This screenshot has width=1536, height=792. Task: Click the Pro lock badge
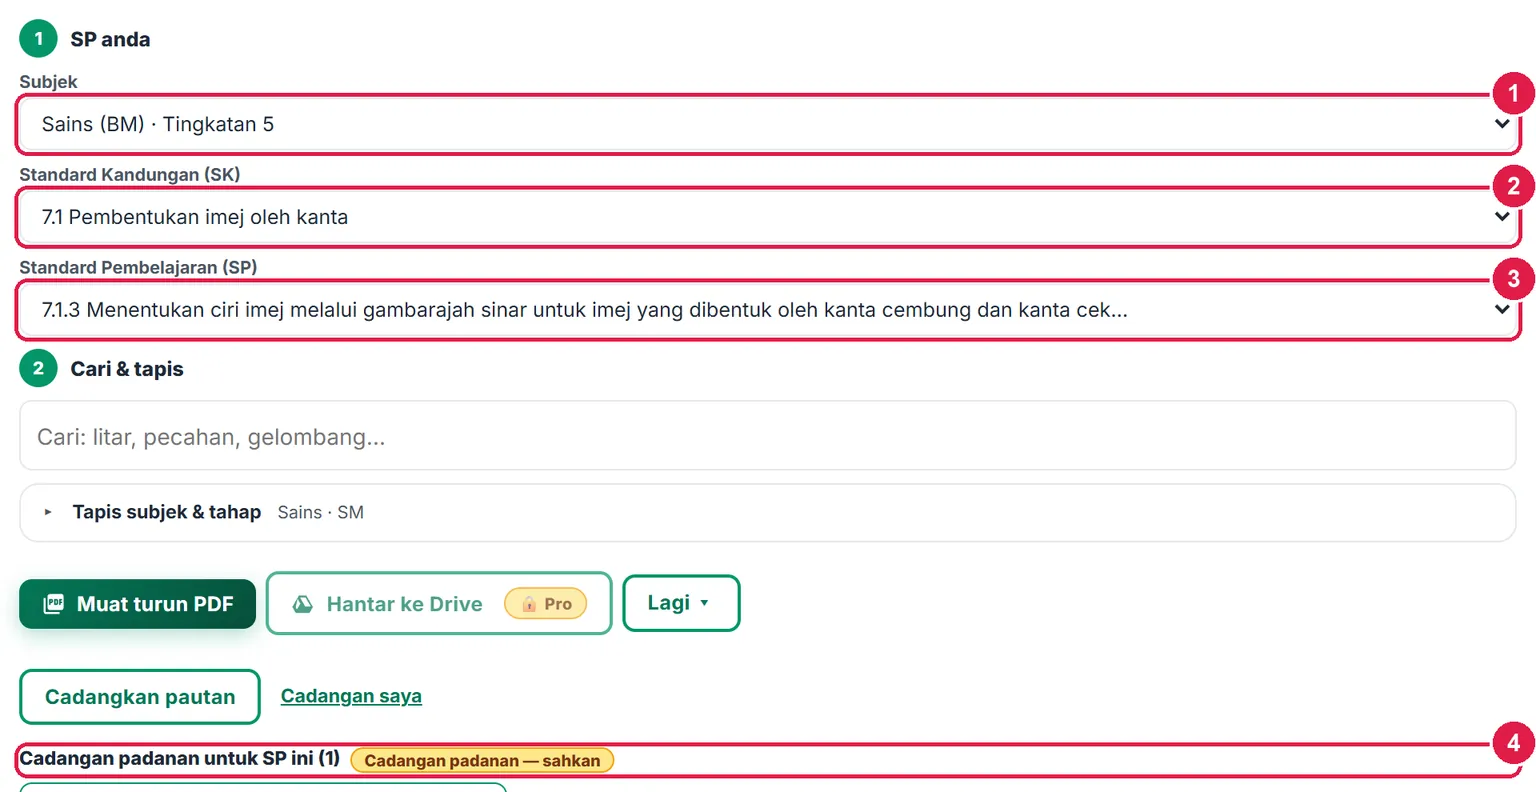[x=546, y=604]
